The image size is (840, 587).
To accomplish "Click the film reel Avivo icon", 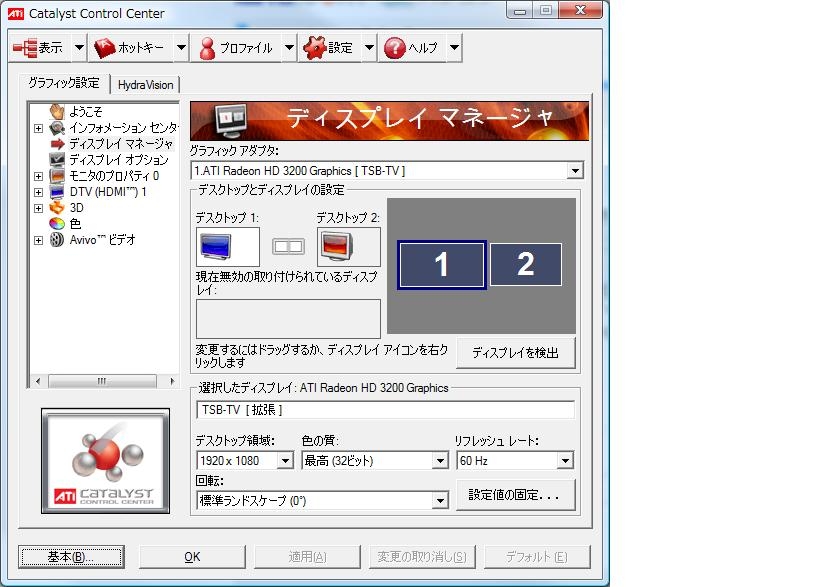I will (57, 239).
